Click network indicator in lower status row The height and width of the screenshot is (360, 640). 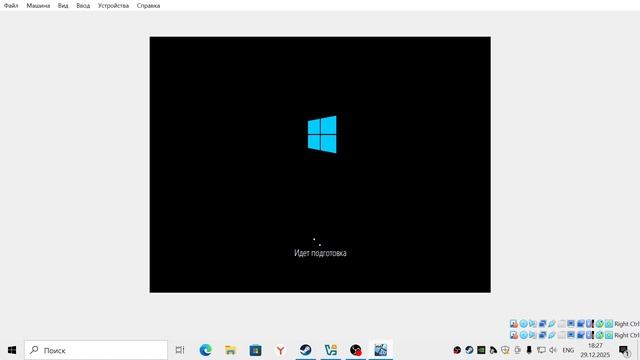pyautogui.click(x=542, y=335)
